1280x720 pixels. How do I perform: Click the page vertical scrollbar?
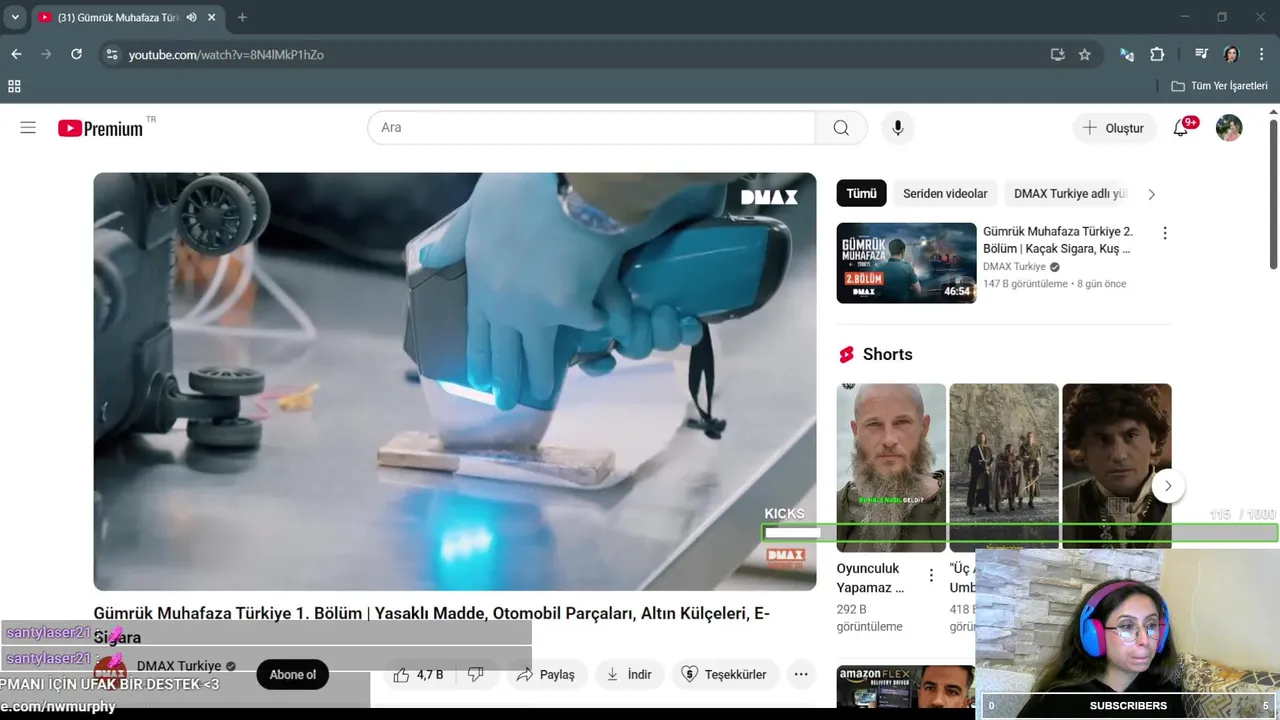point(1273,194)
